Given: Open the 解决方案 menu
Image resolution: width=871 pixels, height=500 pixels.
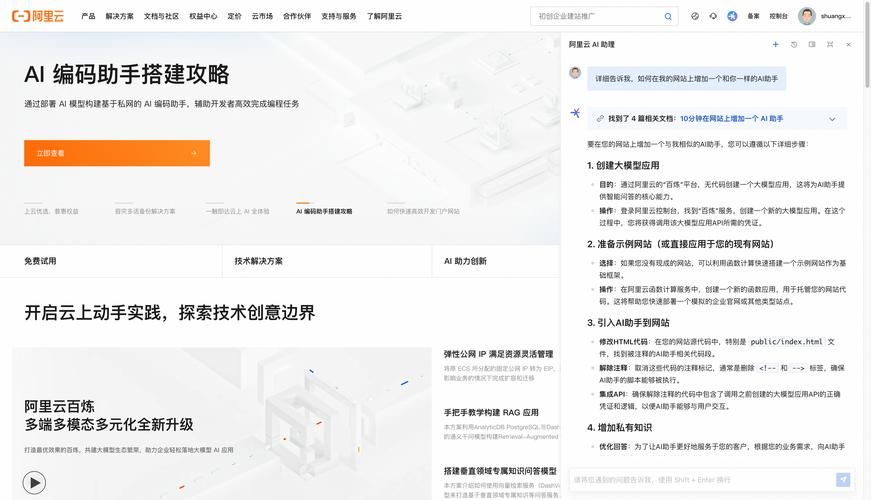Looking at the screenshot, I should coord(119,16).
